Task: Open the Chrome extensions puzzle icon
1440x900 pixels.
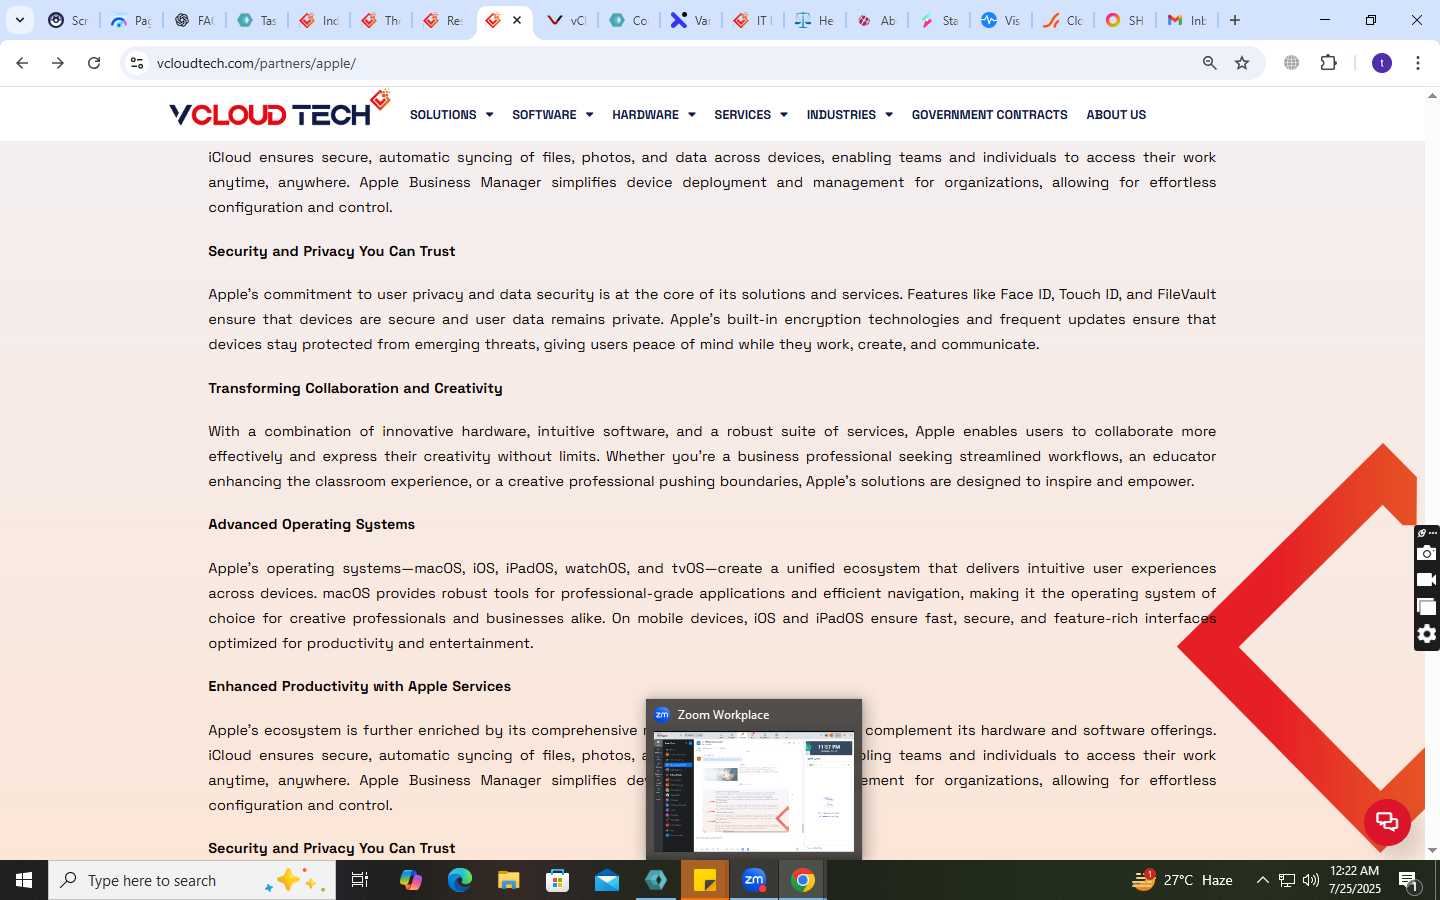Action: pyautogui.click(x=1328, y=63)
